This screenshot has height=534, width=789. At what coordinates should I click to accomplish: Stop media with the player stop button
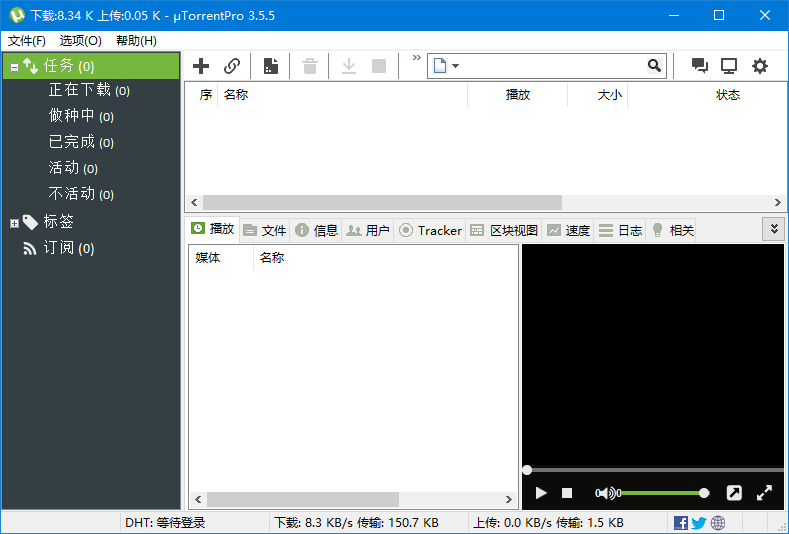tap(567, 493)
